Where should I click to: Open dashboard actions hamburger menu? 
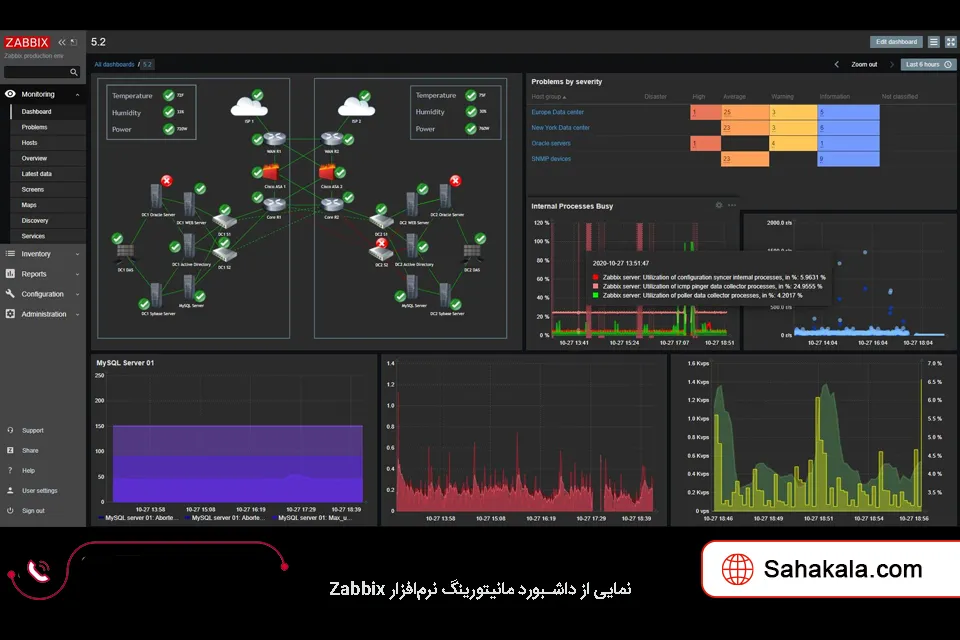(934, 42)
